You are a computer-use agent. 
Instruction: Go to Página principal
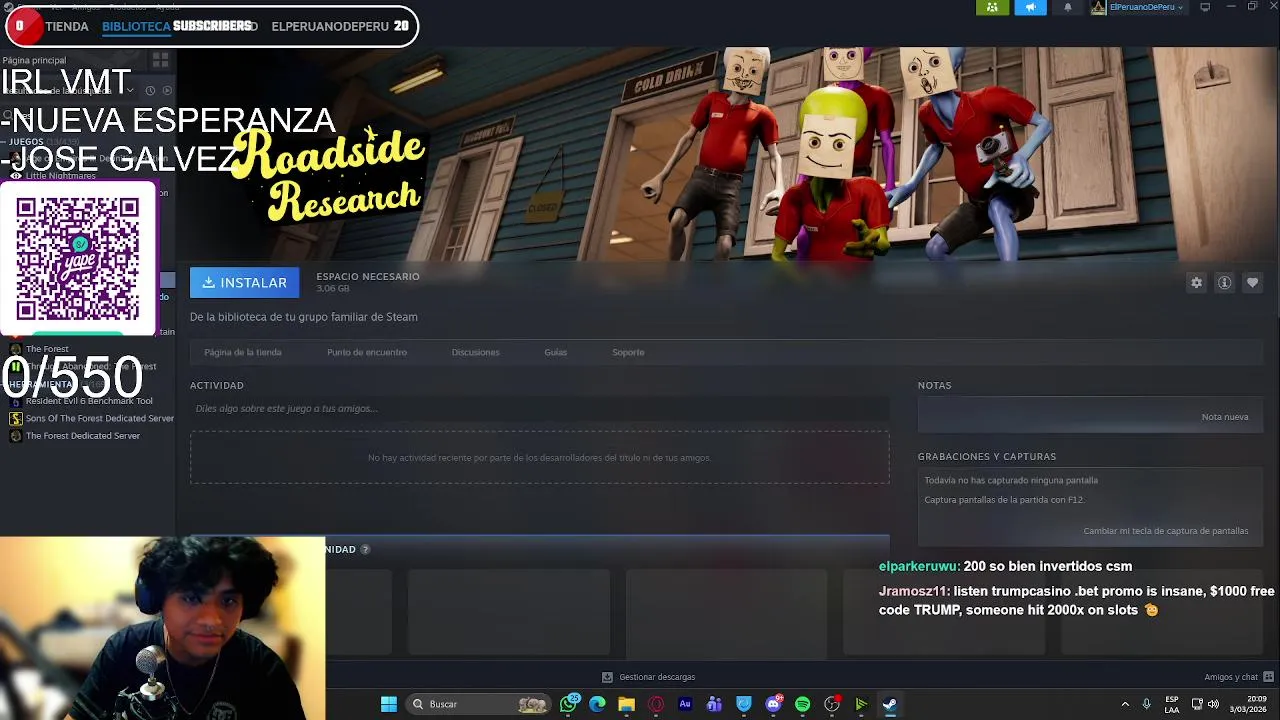[x=34, y=61]
